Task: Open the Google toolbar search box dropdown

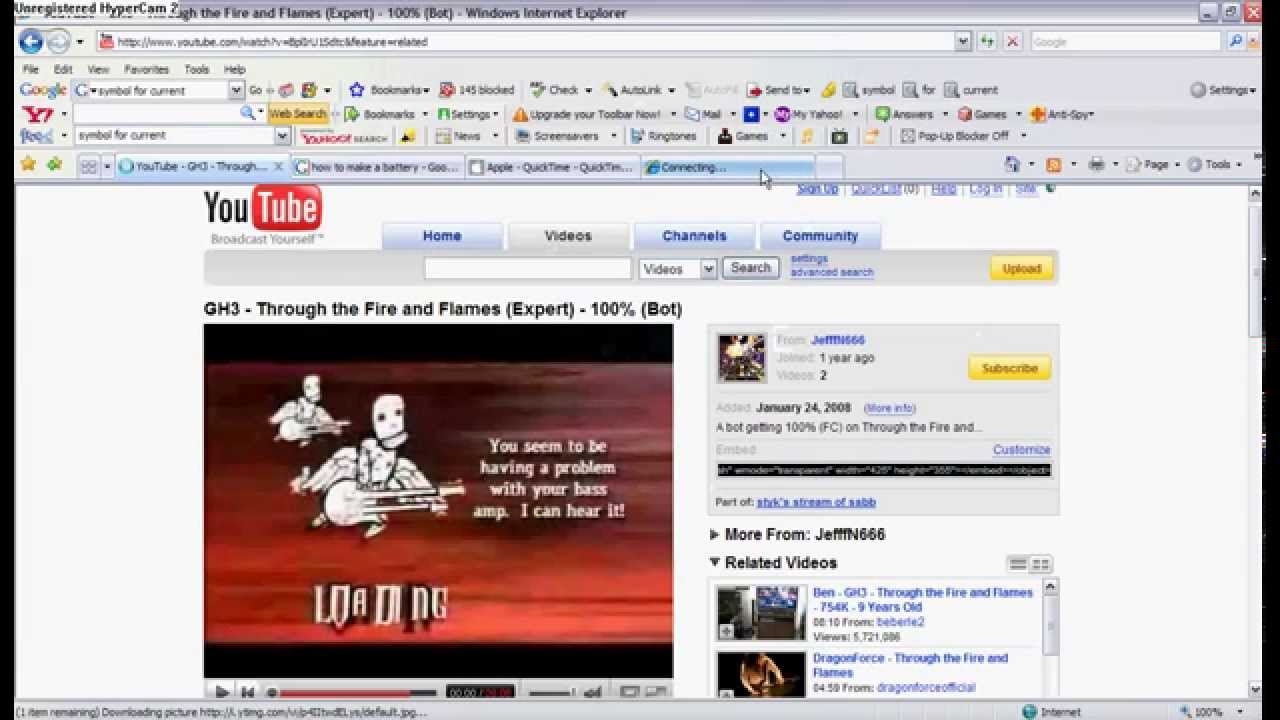Action: (237, 90)
